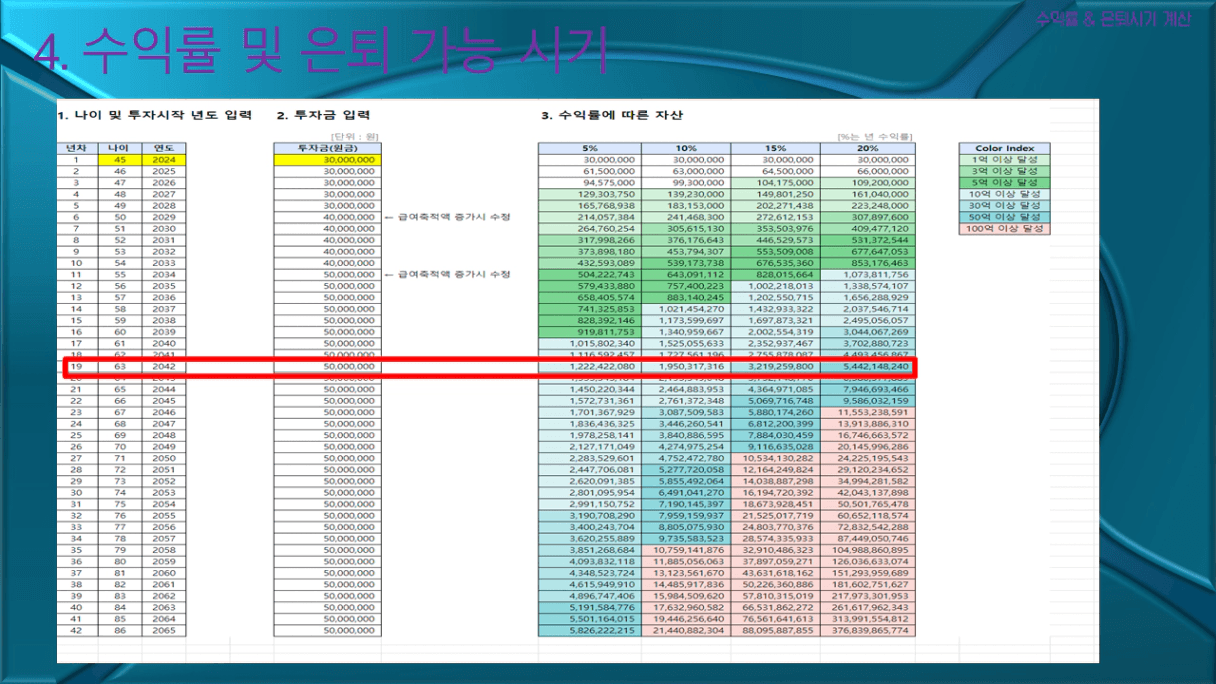
Task: Click the slide title '4. 수익률 및 은퇴 가능 시기'
Action: [x=321, y=52]
